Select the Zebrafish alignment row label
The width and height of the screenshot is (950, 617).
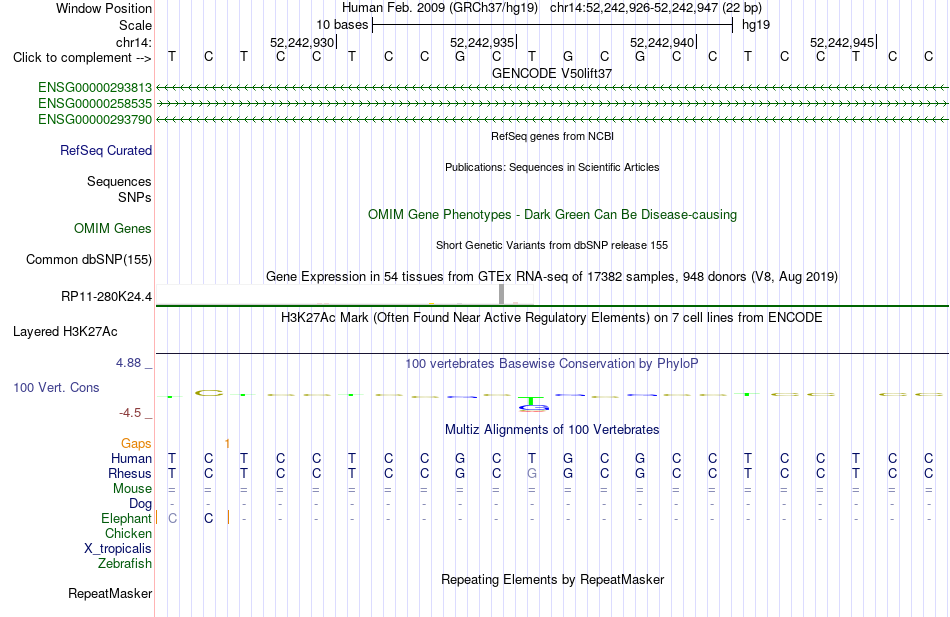click(124, 564)
